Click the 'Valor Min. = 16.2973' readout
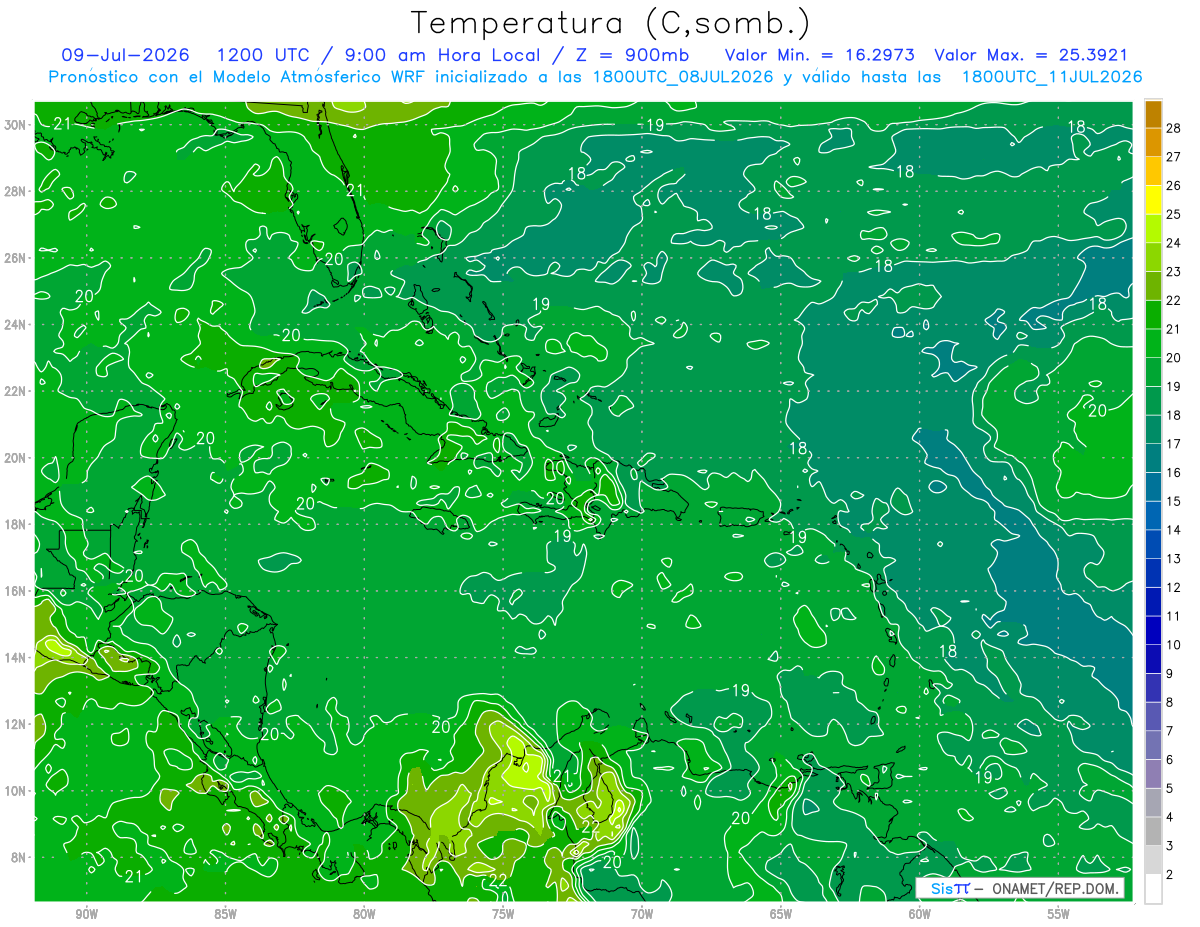Image resolution: width=1200 pixels, height=927 pixels. point(819,55)
